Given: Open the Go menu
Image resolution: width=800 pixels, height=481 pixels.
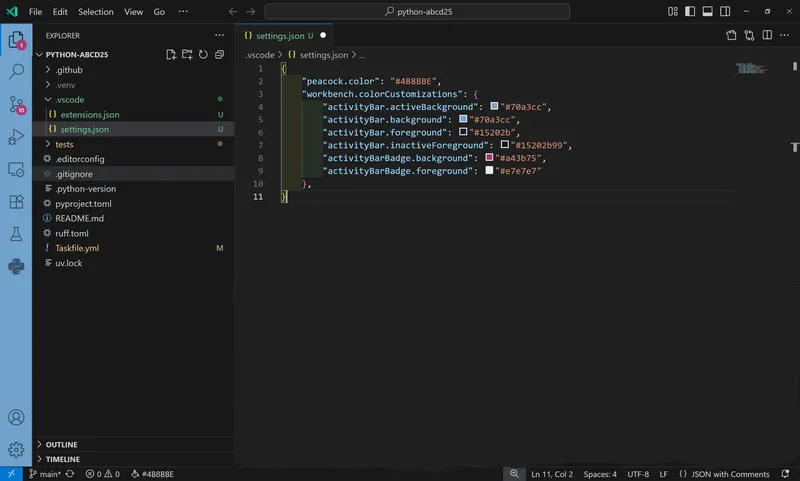Looking at the screenshot, I should pos(159,11).
